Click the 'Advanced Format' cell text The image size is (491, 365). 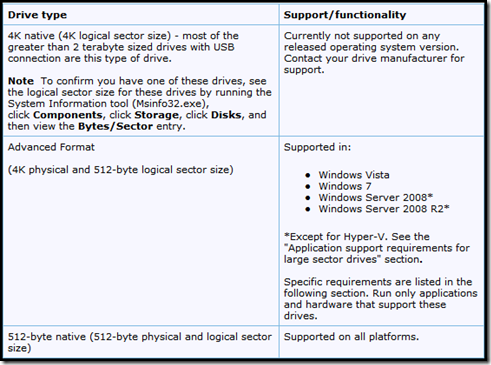tap(51, 147)
